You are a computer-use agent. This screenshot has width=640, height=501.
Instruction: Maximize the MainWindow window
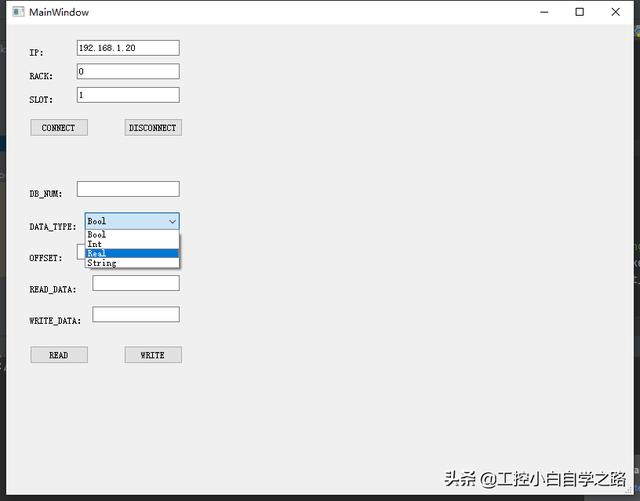580,12
